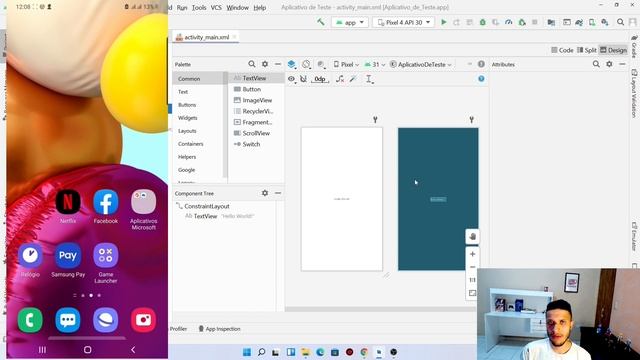Select ImageView in the palette list

pos(256,100)
